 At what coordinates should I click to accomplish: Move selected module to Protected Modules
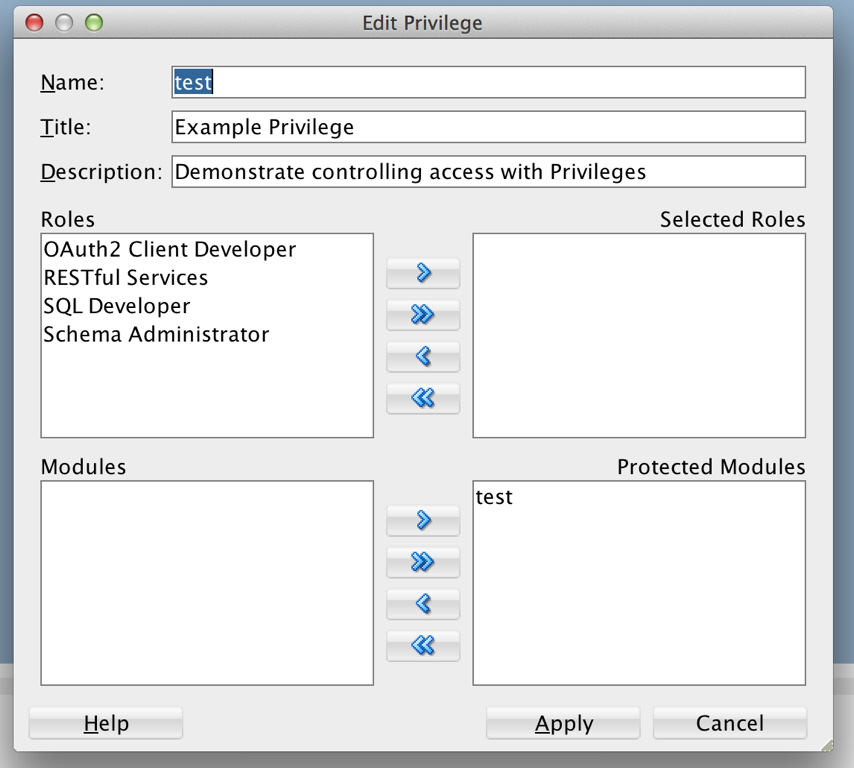[x=423, y=520]
